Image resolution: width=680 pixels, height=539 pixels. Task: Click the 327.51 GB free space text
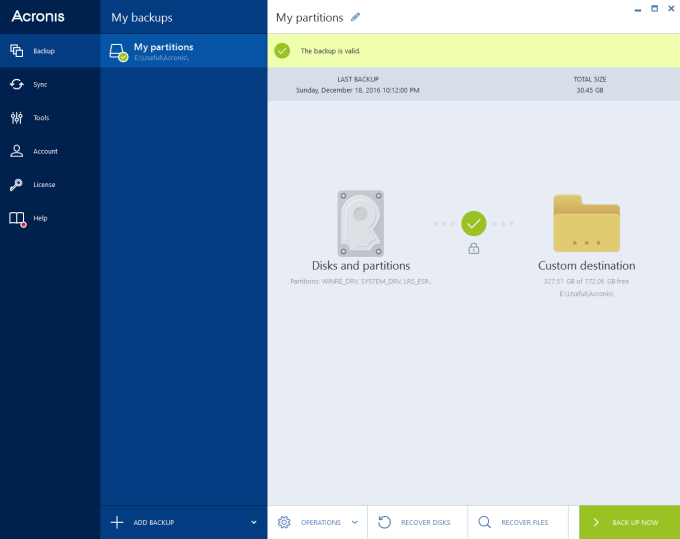tap(586, 281)
